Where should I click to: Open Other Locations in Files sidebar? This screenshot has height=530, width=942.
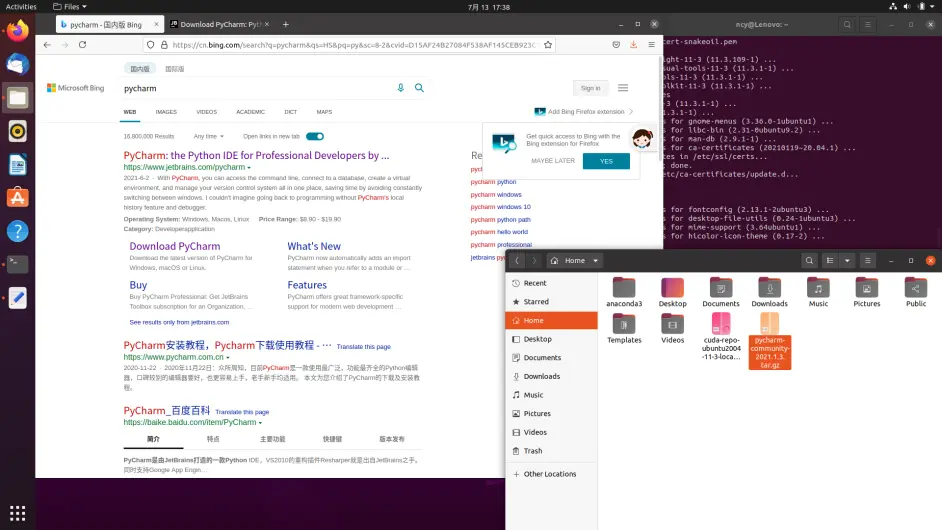pos(552,474)
